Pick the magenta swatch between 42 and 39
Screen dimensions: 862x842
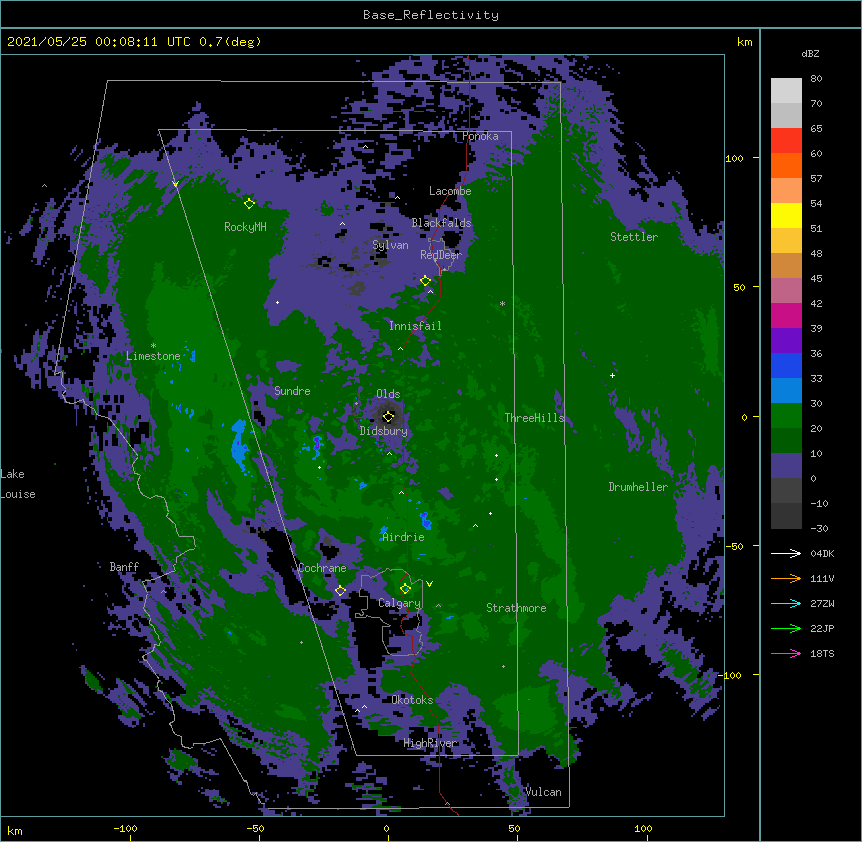pyautogui.click(x=786, y=315)
